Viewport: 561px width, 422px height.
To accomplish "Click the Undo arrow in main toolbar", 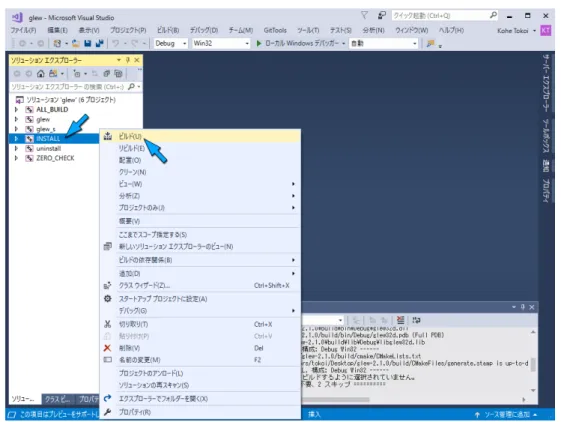I will click(x=116, y=43).
